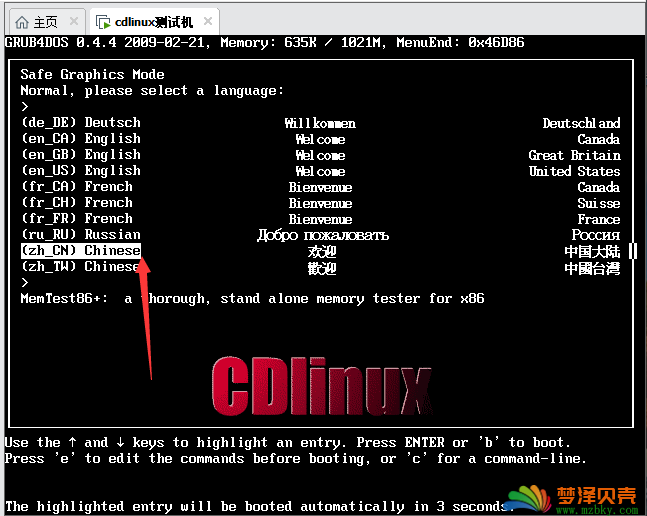Choose the (en_GB) English entry

click(81, 155)
